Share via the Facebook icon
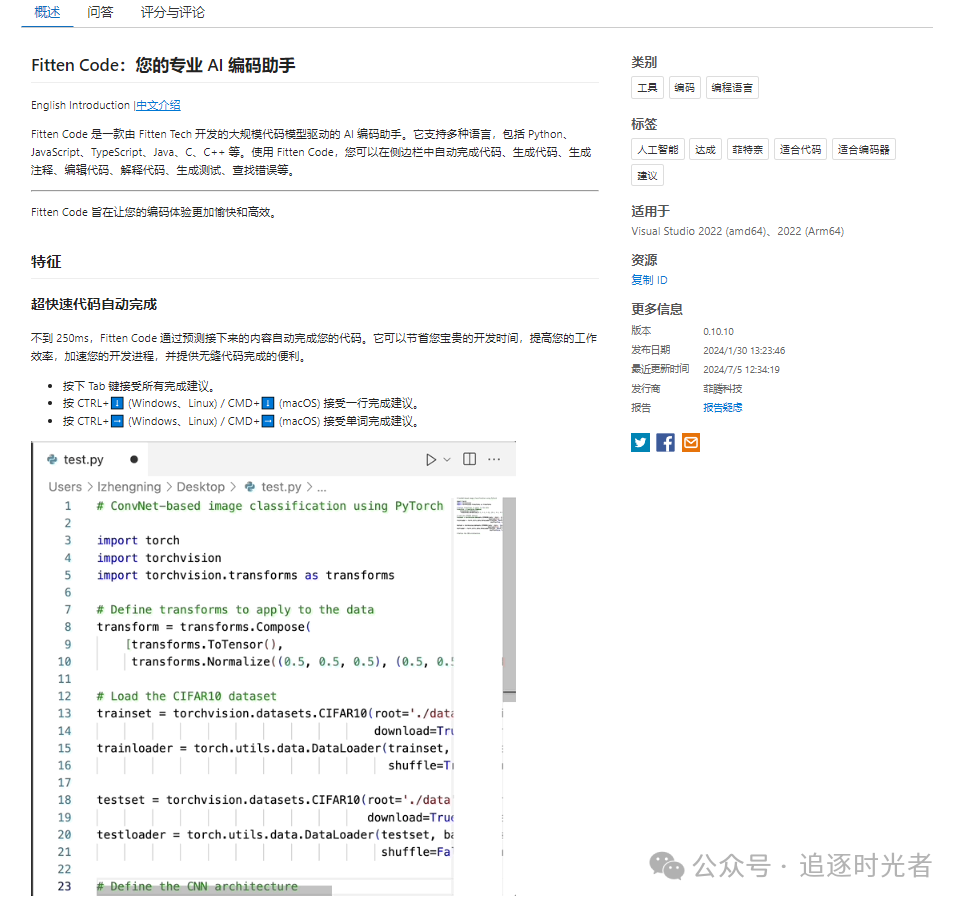This screenshot has width=963, height=904. (x=665, y=442)
